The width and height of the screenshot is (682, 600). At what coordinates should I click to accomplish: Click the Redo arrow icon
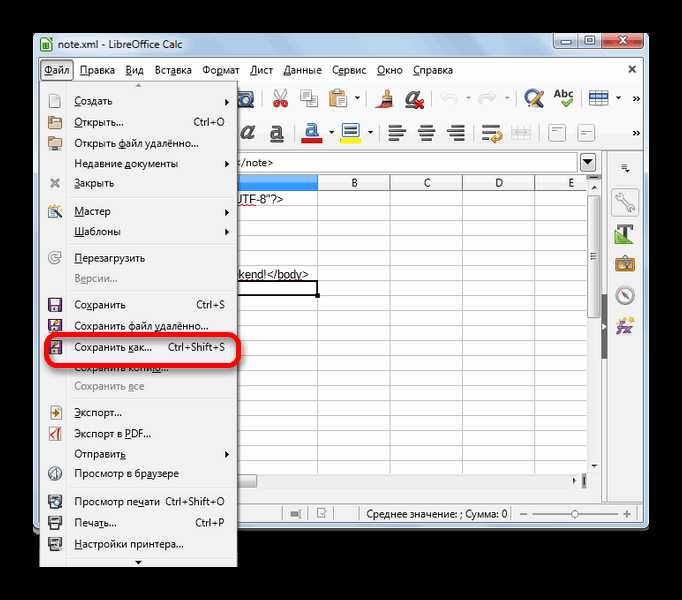click(x=487, y=98)
